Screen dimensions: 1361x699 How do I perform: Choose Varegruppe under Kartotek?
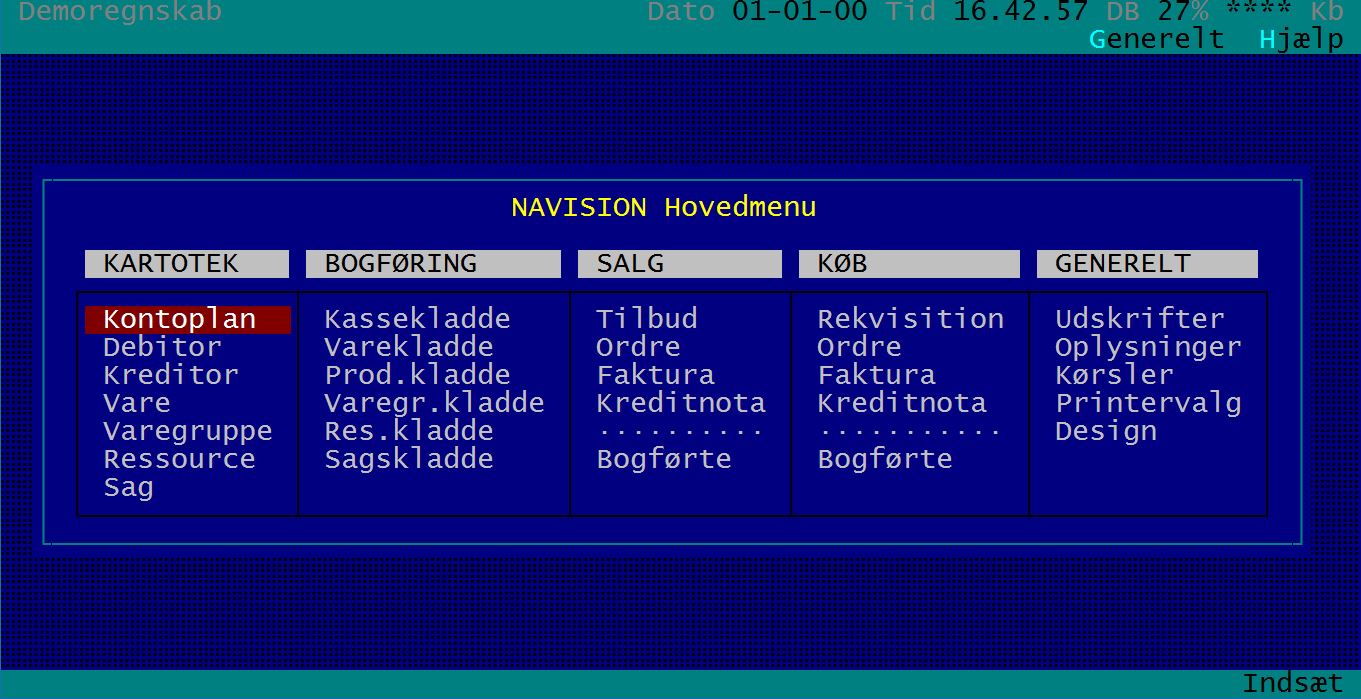tap(188, 432)
